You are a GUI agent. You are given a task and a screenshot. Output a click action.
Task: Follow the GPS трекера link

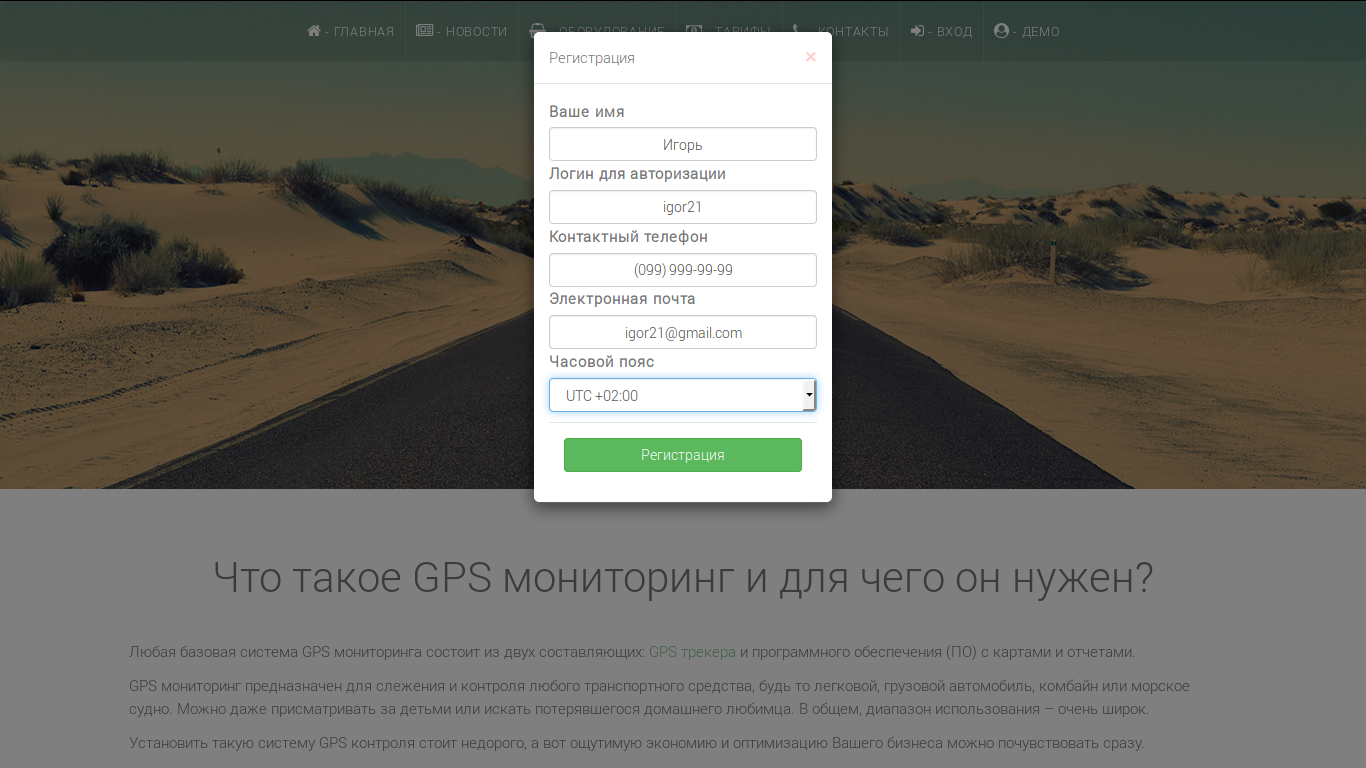point(692,652)
